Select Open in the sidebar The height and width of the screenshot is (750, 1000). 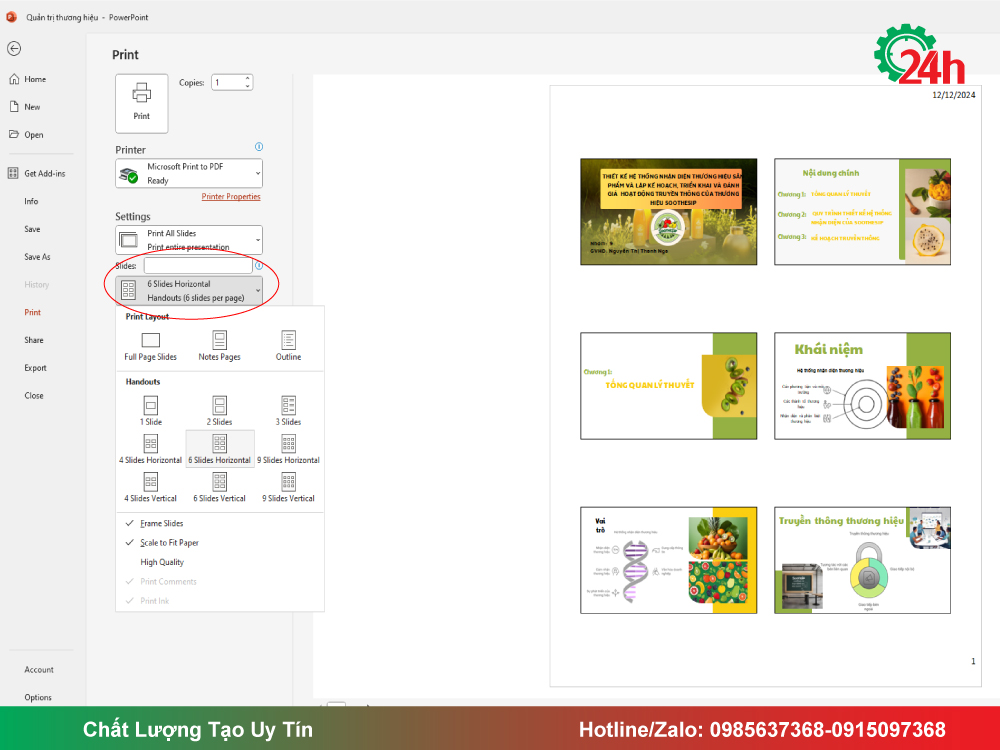click(x=27, y=135)
